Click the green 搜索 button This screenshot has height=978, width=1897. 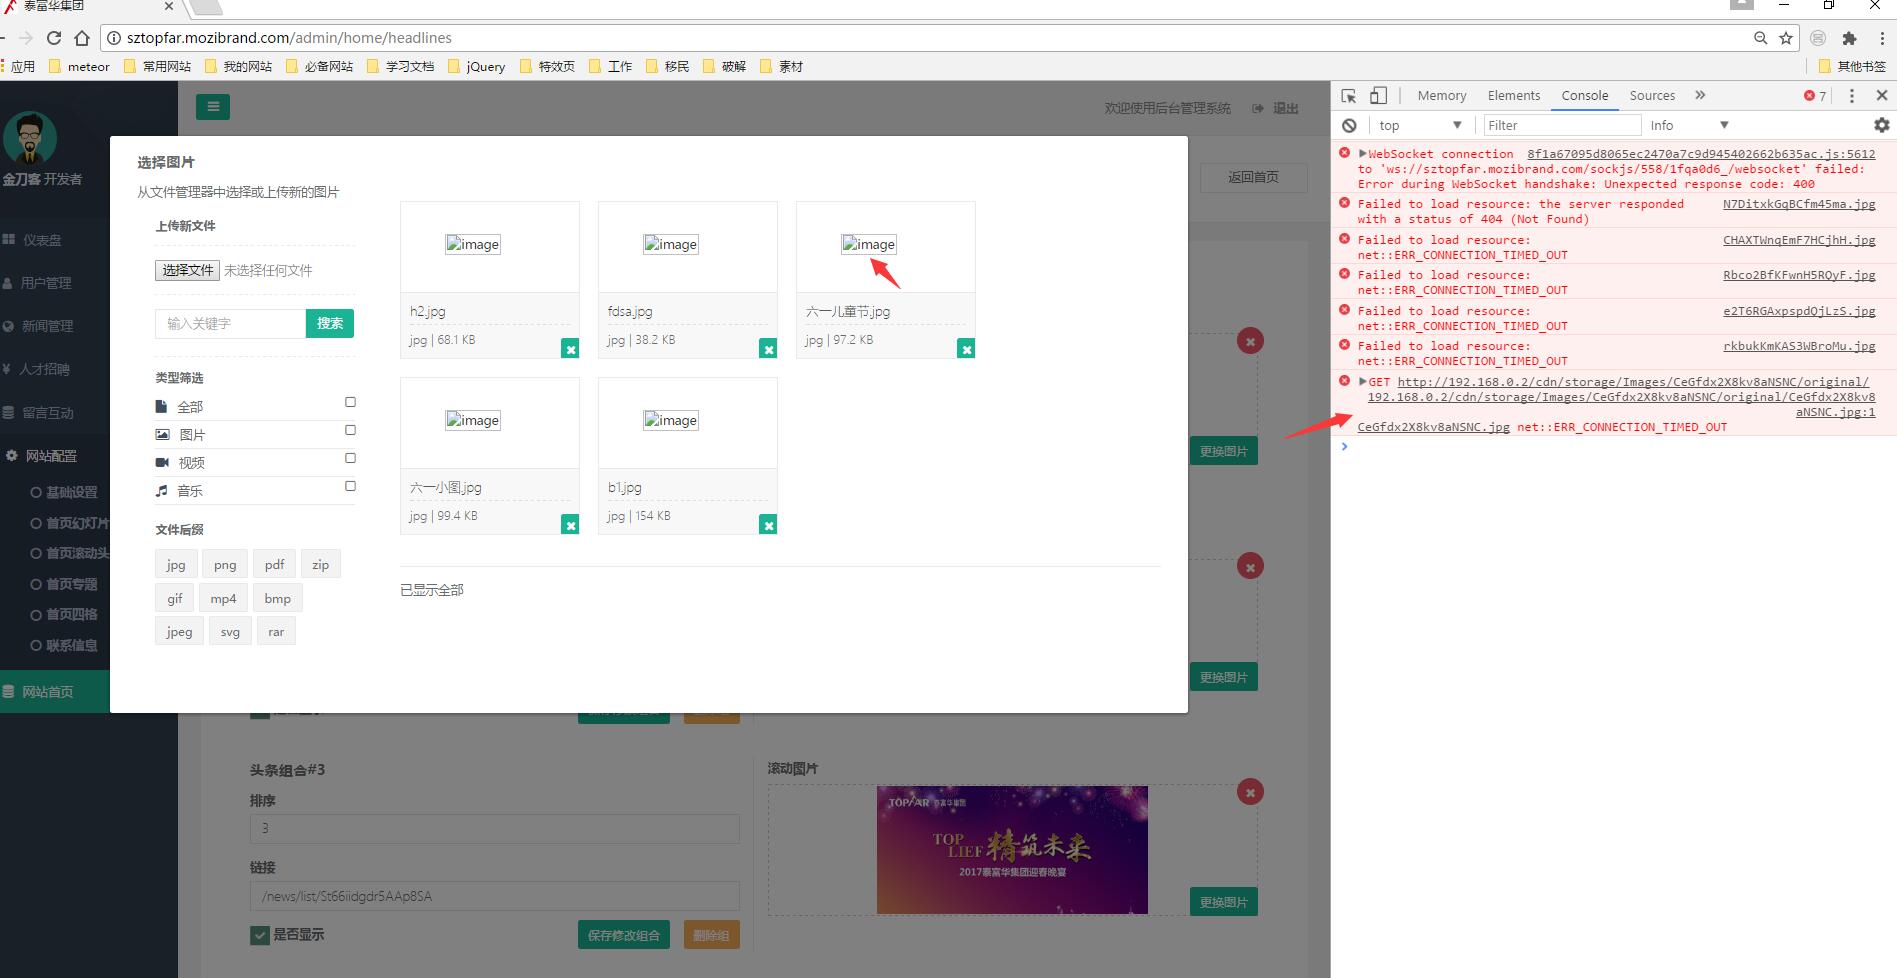330,323
